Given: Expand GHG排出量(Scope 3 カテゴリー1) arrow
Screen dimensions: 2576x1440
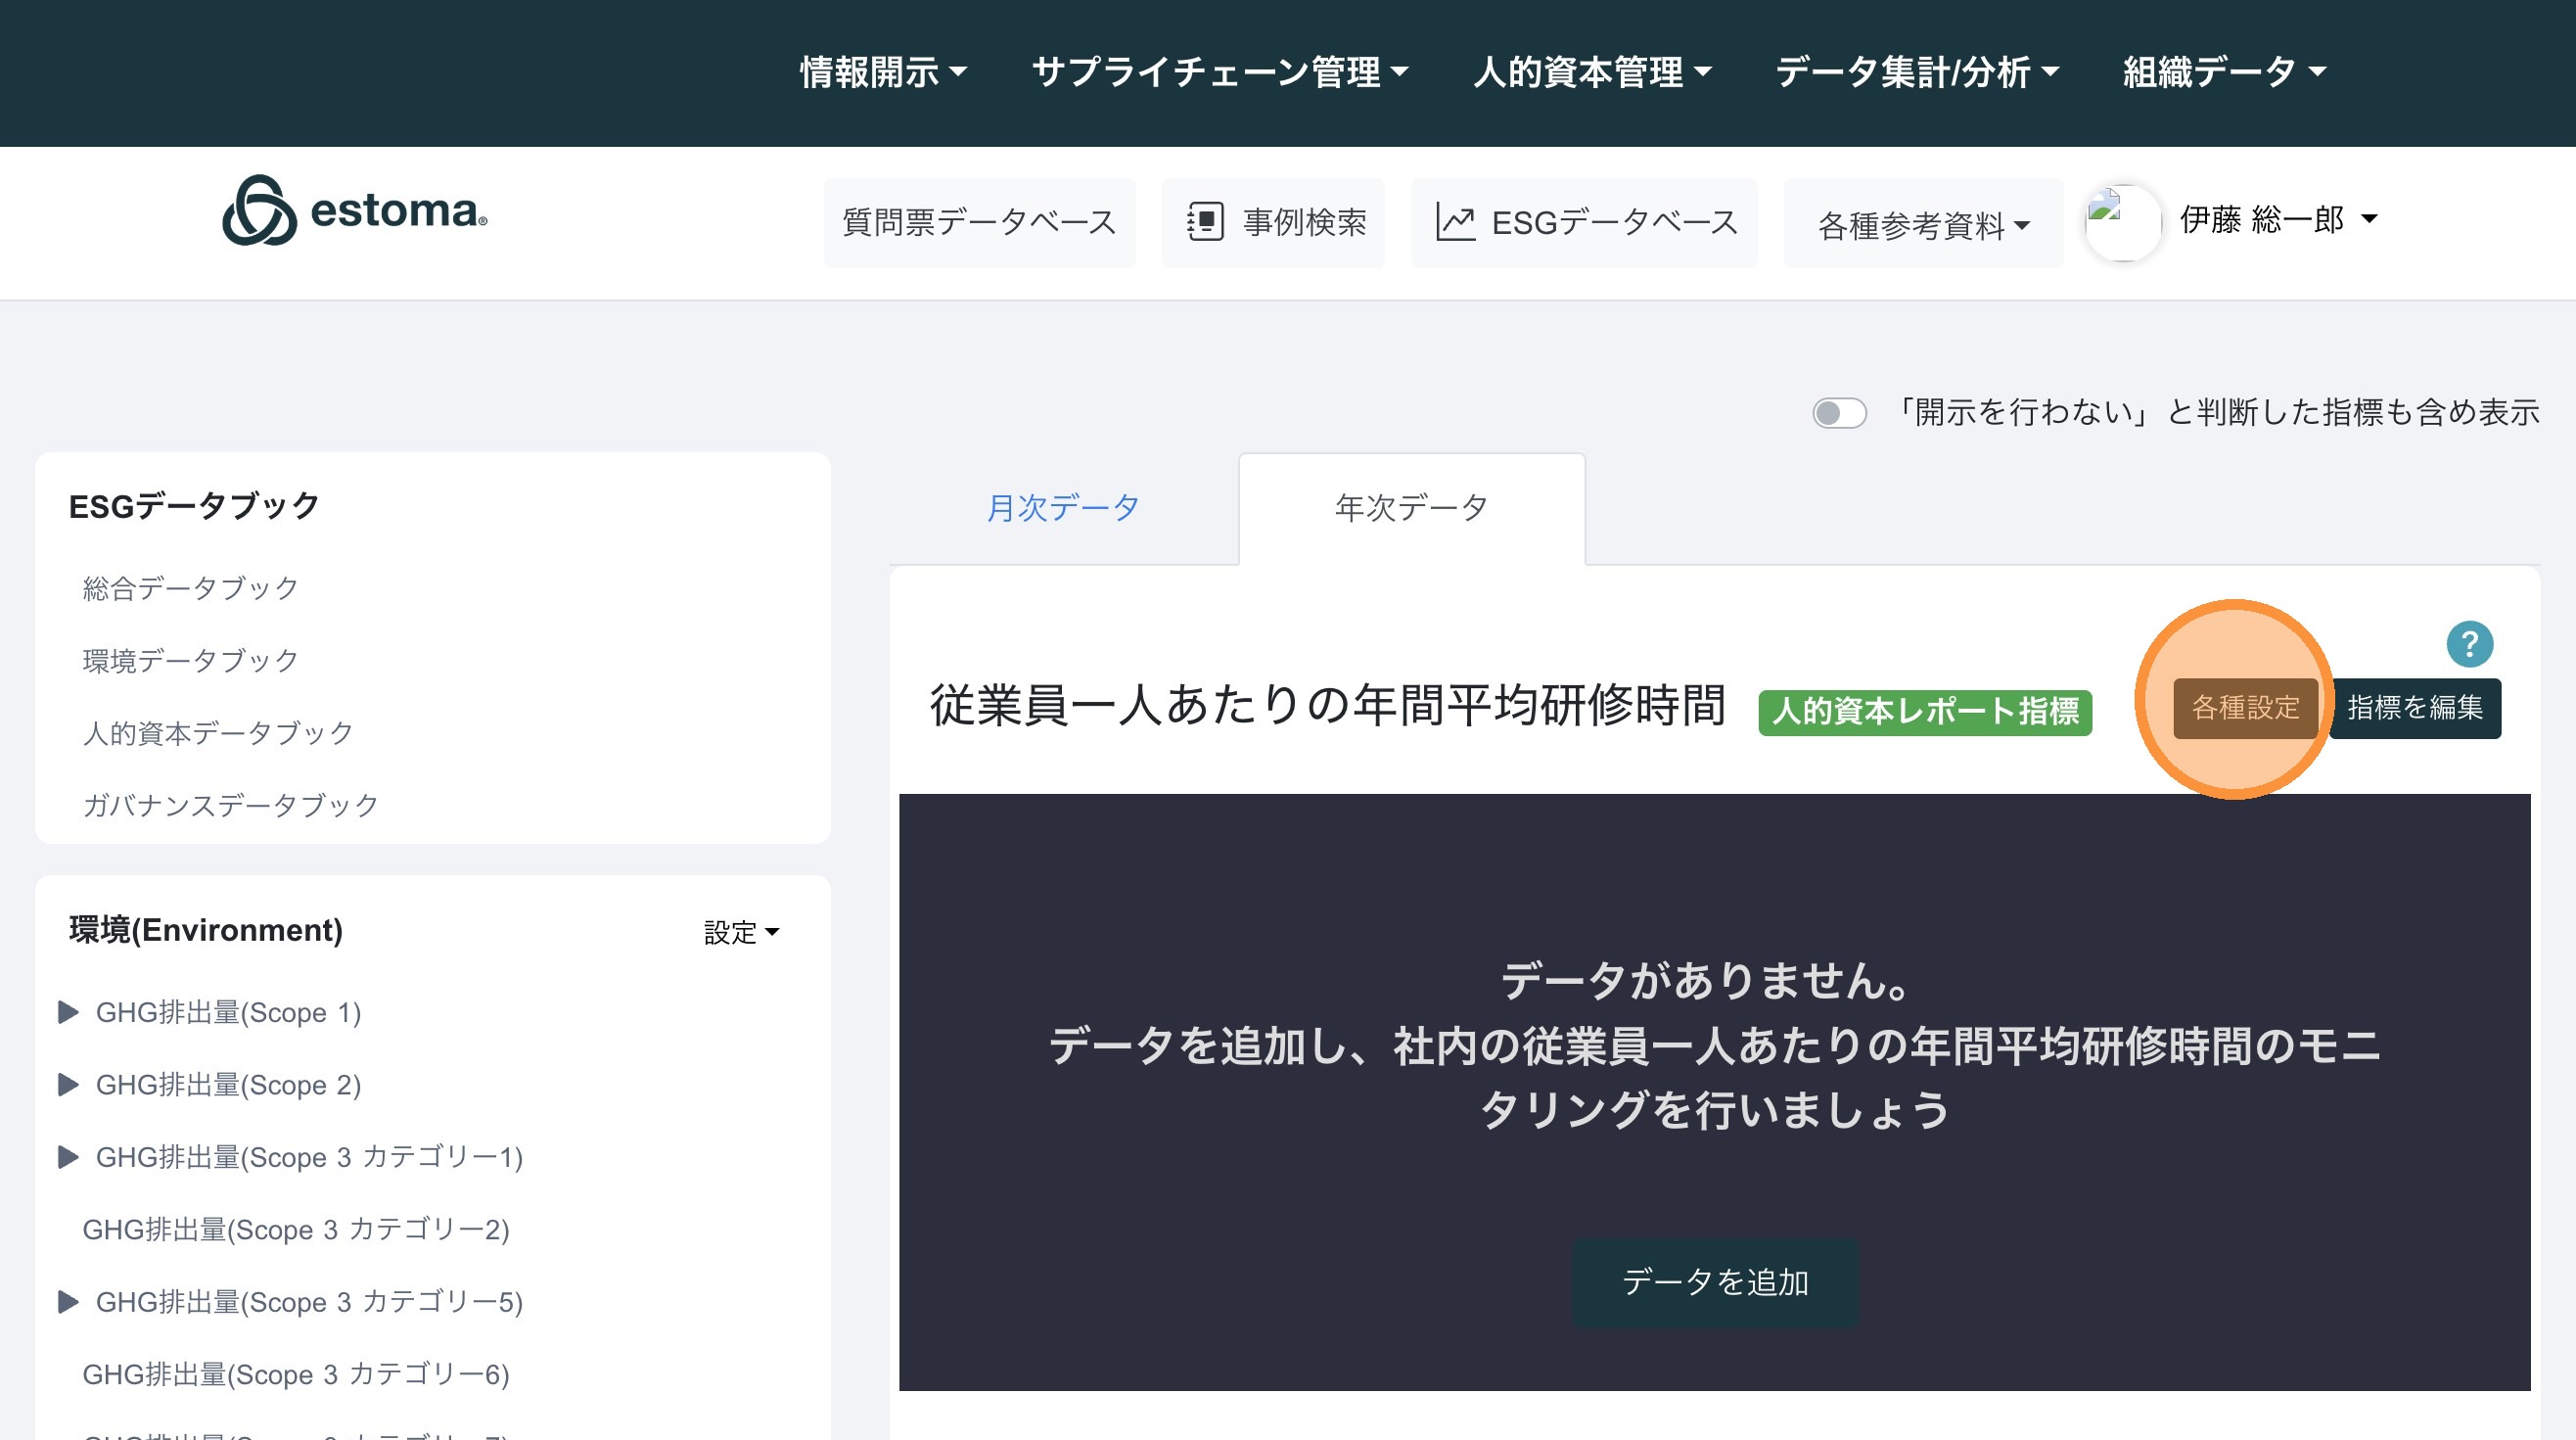Looking at the screenshot, I should click(x=68, y=1157).
